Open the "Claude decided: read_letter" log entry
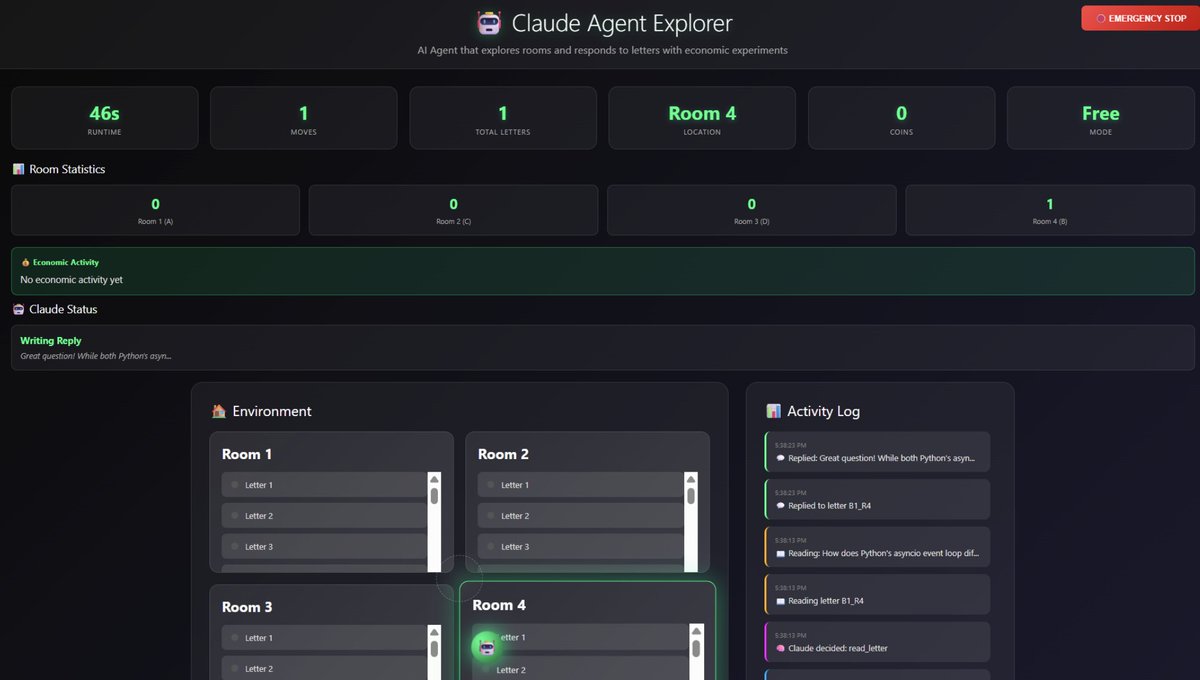 pyautogui.click(x=878, y=641)
